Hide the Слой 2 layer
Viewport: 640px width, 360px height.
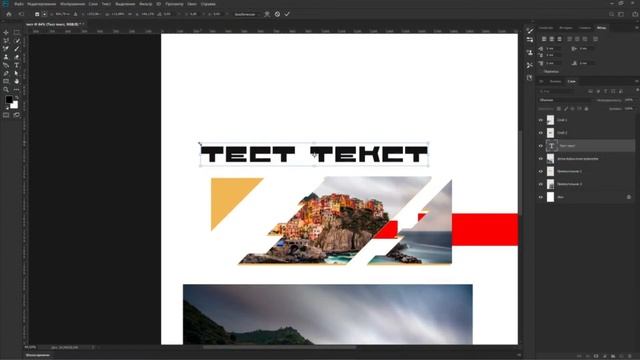541,133
